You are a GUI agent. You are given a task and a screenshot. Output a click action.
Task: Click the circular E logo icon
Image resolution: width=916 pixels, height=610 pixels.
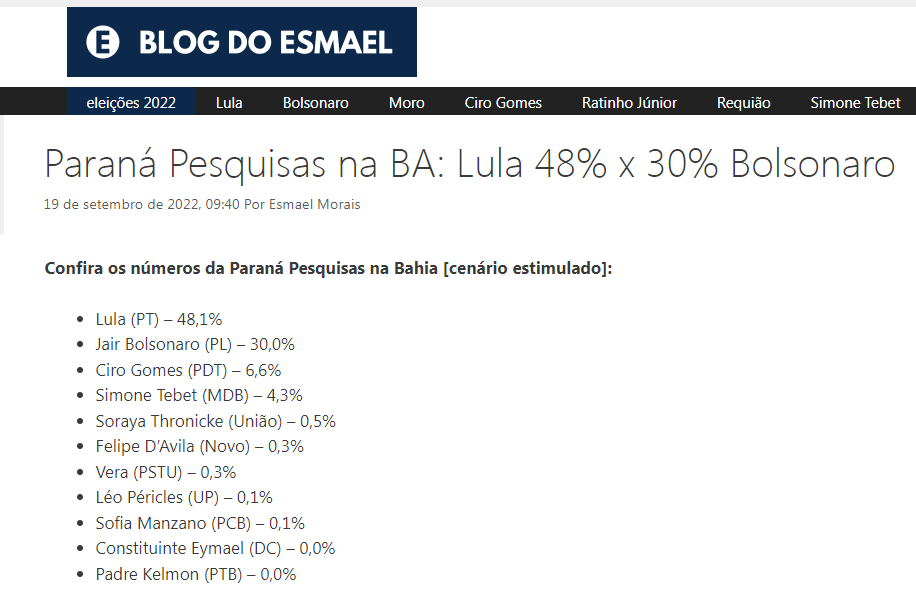(x=103, y=42)
